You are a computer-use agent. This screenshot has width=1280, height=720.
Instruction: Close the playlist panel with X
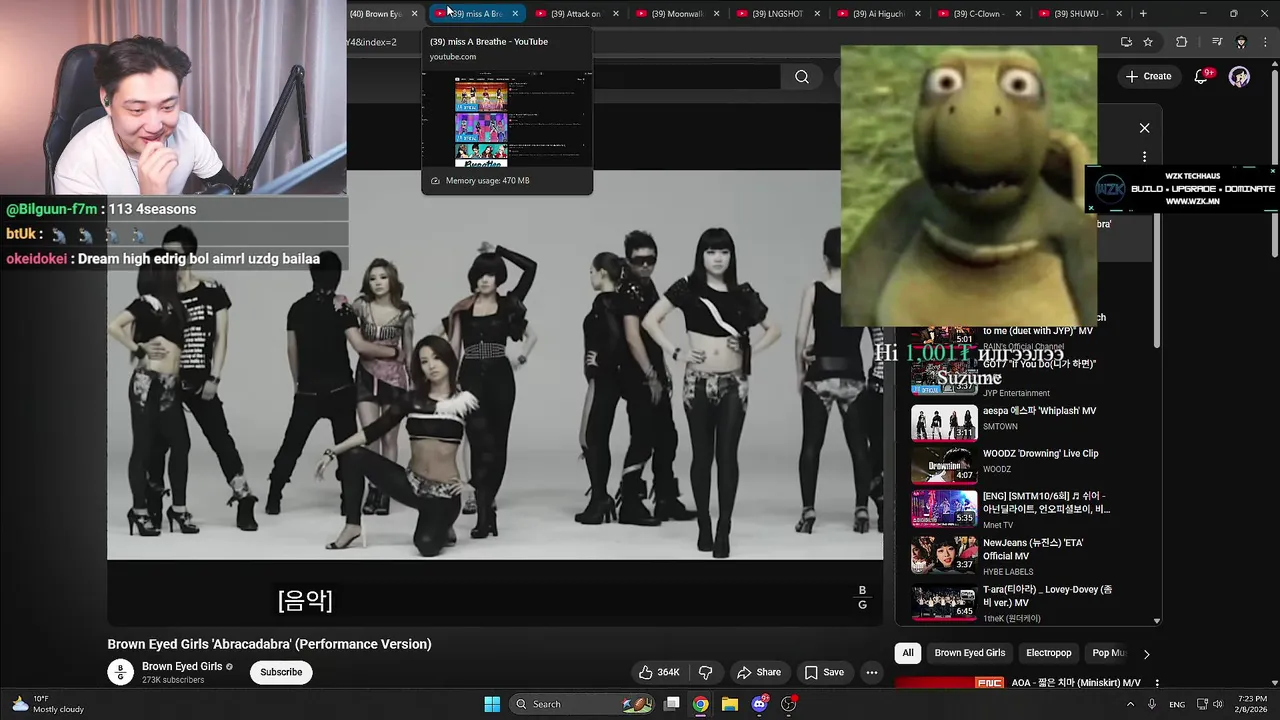[x=1145, y=128]
